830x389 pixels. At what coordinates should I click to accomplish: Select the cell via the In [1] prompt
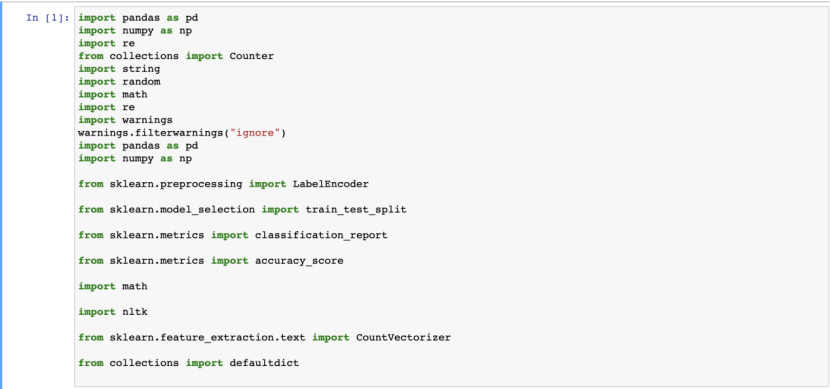pyautogui.click(x=48, y=18)
